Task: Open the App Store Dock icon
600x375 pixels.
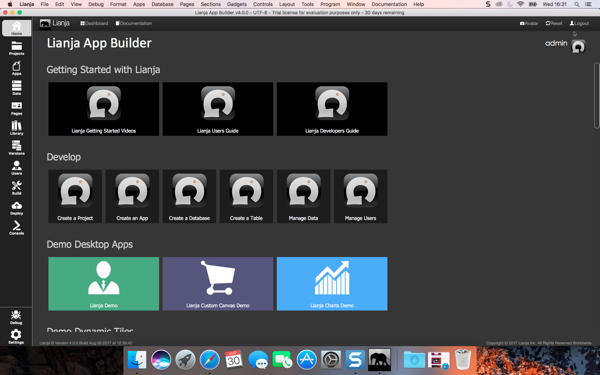Action: pyautogui.click(x=307, y=360)
